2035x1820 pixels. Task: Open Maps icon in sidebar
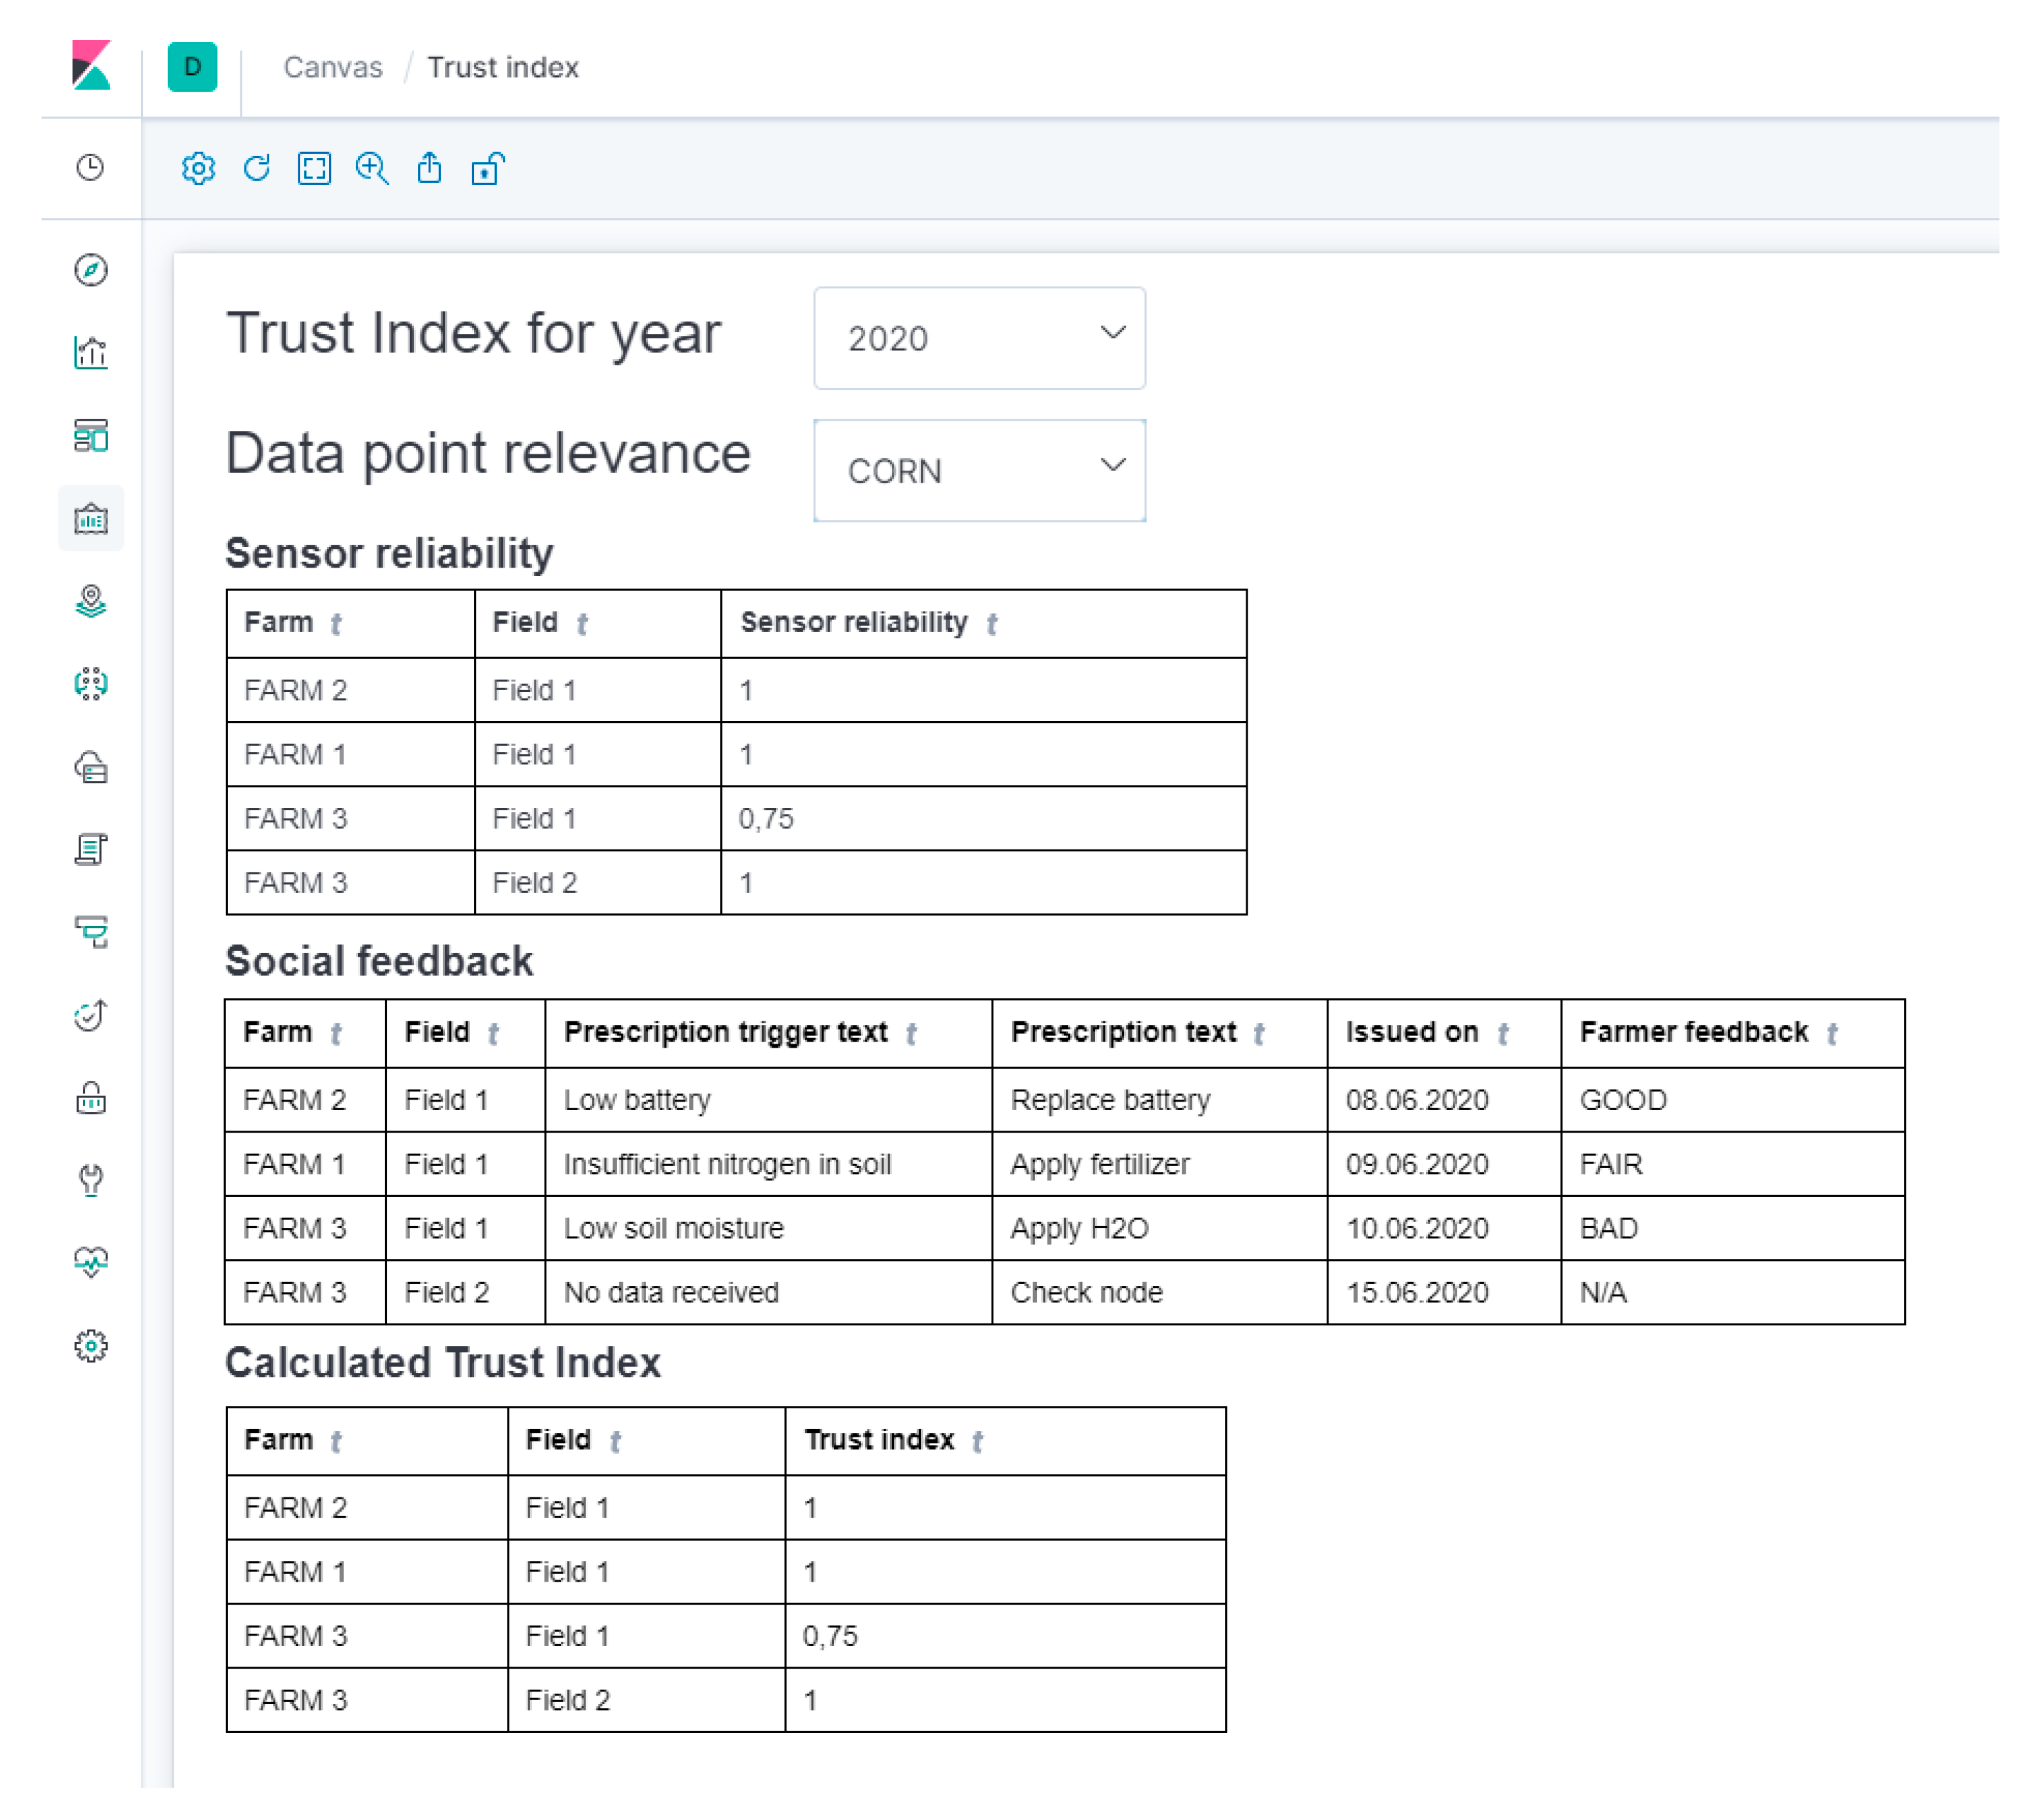tap(91, 601)
